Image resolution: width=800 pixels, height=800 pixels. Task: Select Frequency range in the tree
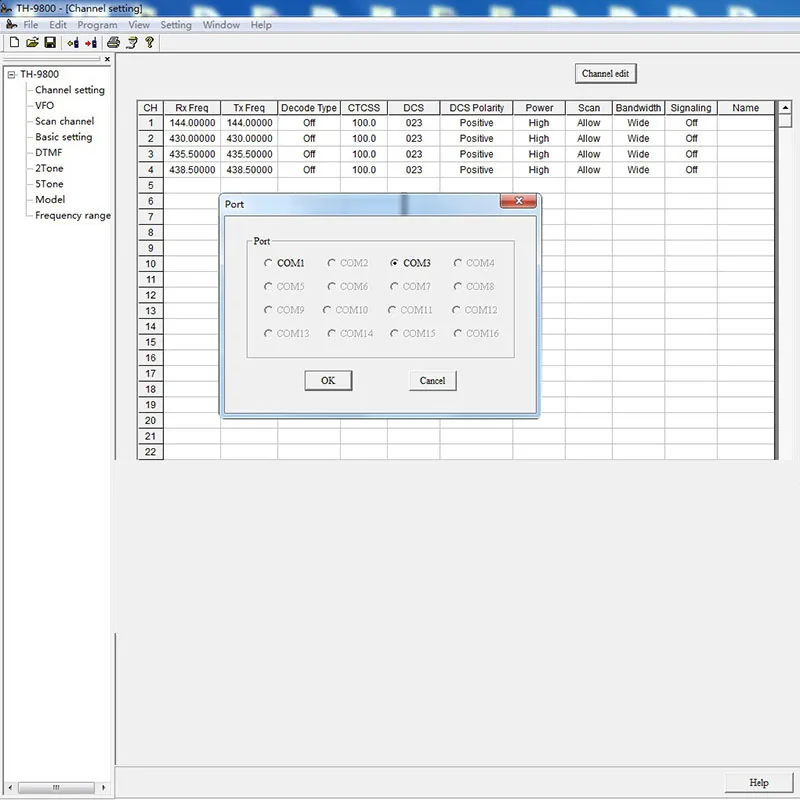pyautogui.click(x=73, y=215)
